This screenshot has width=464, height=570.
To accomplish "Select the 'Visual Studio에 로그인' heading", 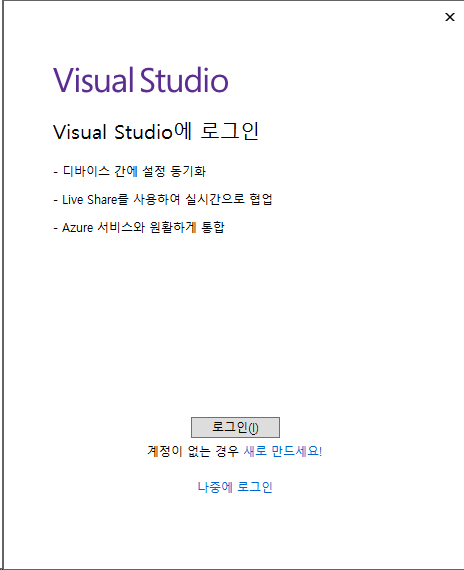I will click(x=156, y=131).
